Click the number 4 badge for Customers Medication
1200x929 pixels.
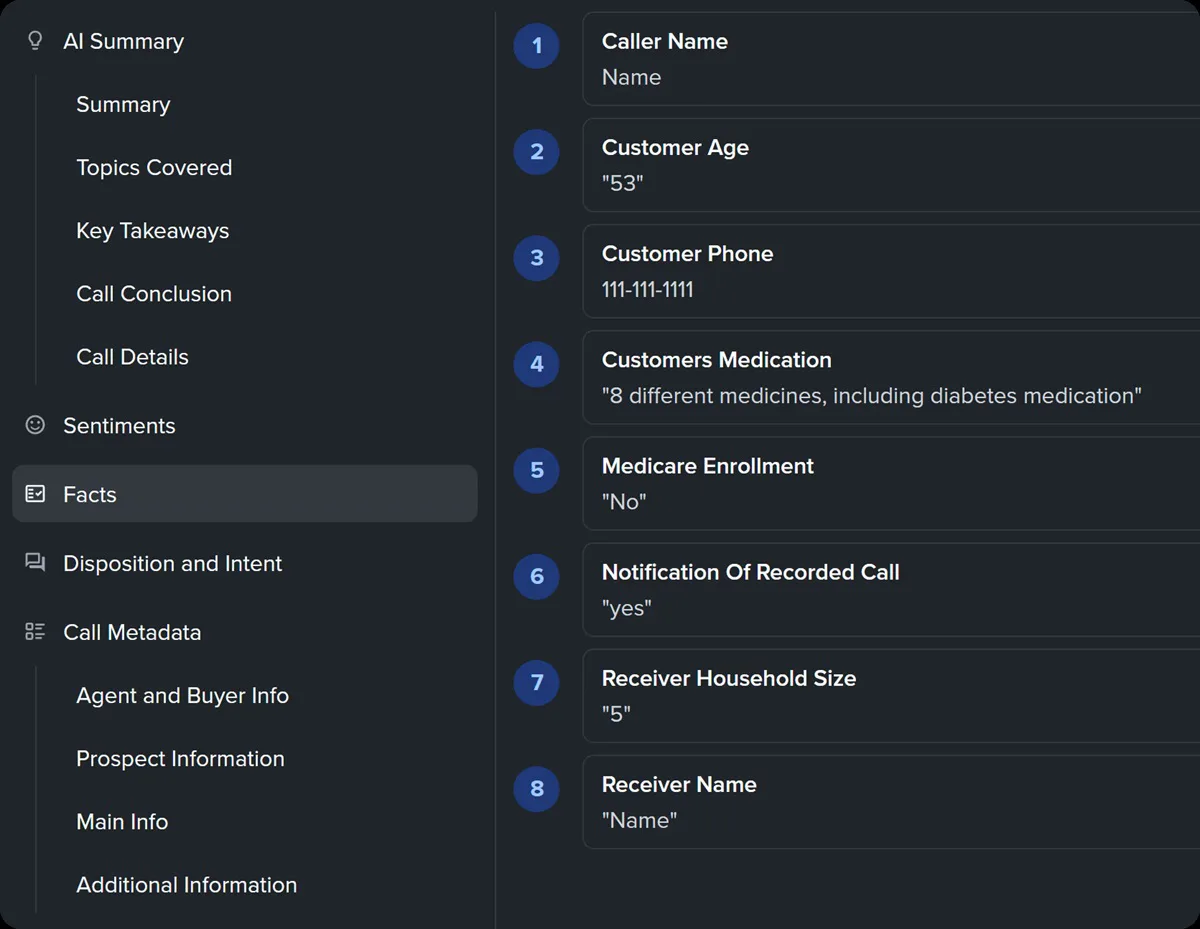click(537, 364)
